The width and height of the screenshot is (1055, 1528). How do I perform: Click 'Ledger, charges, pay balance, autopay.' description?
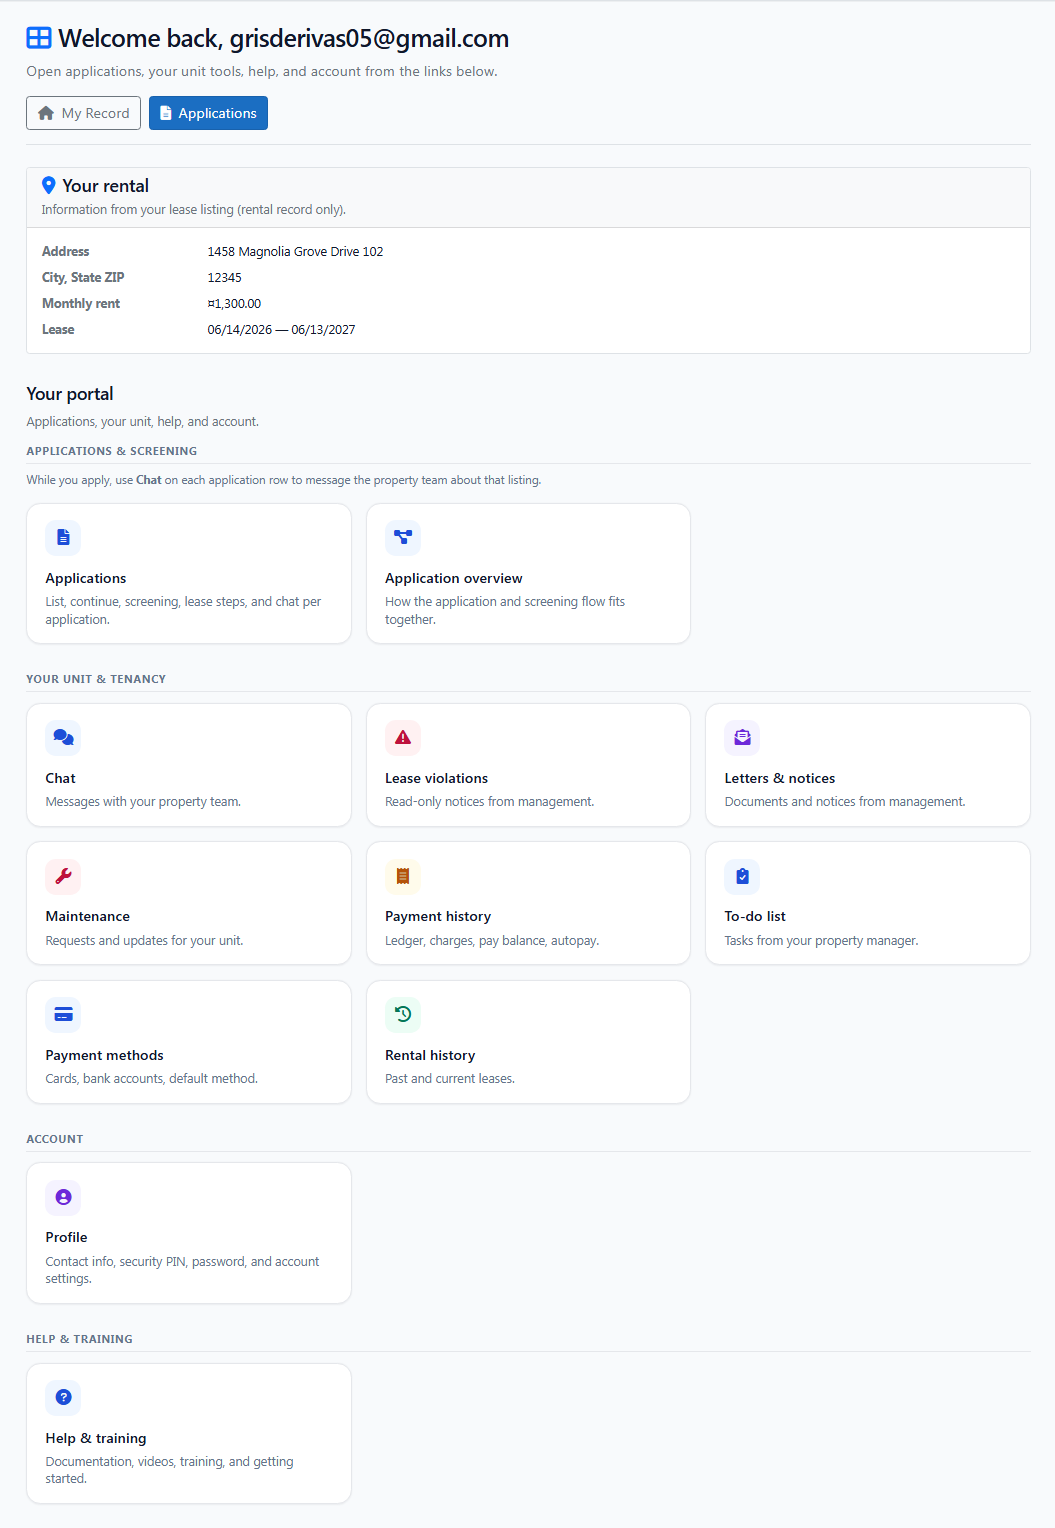(x=492, y=941)
